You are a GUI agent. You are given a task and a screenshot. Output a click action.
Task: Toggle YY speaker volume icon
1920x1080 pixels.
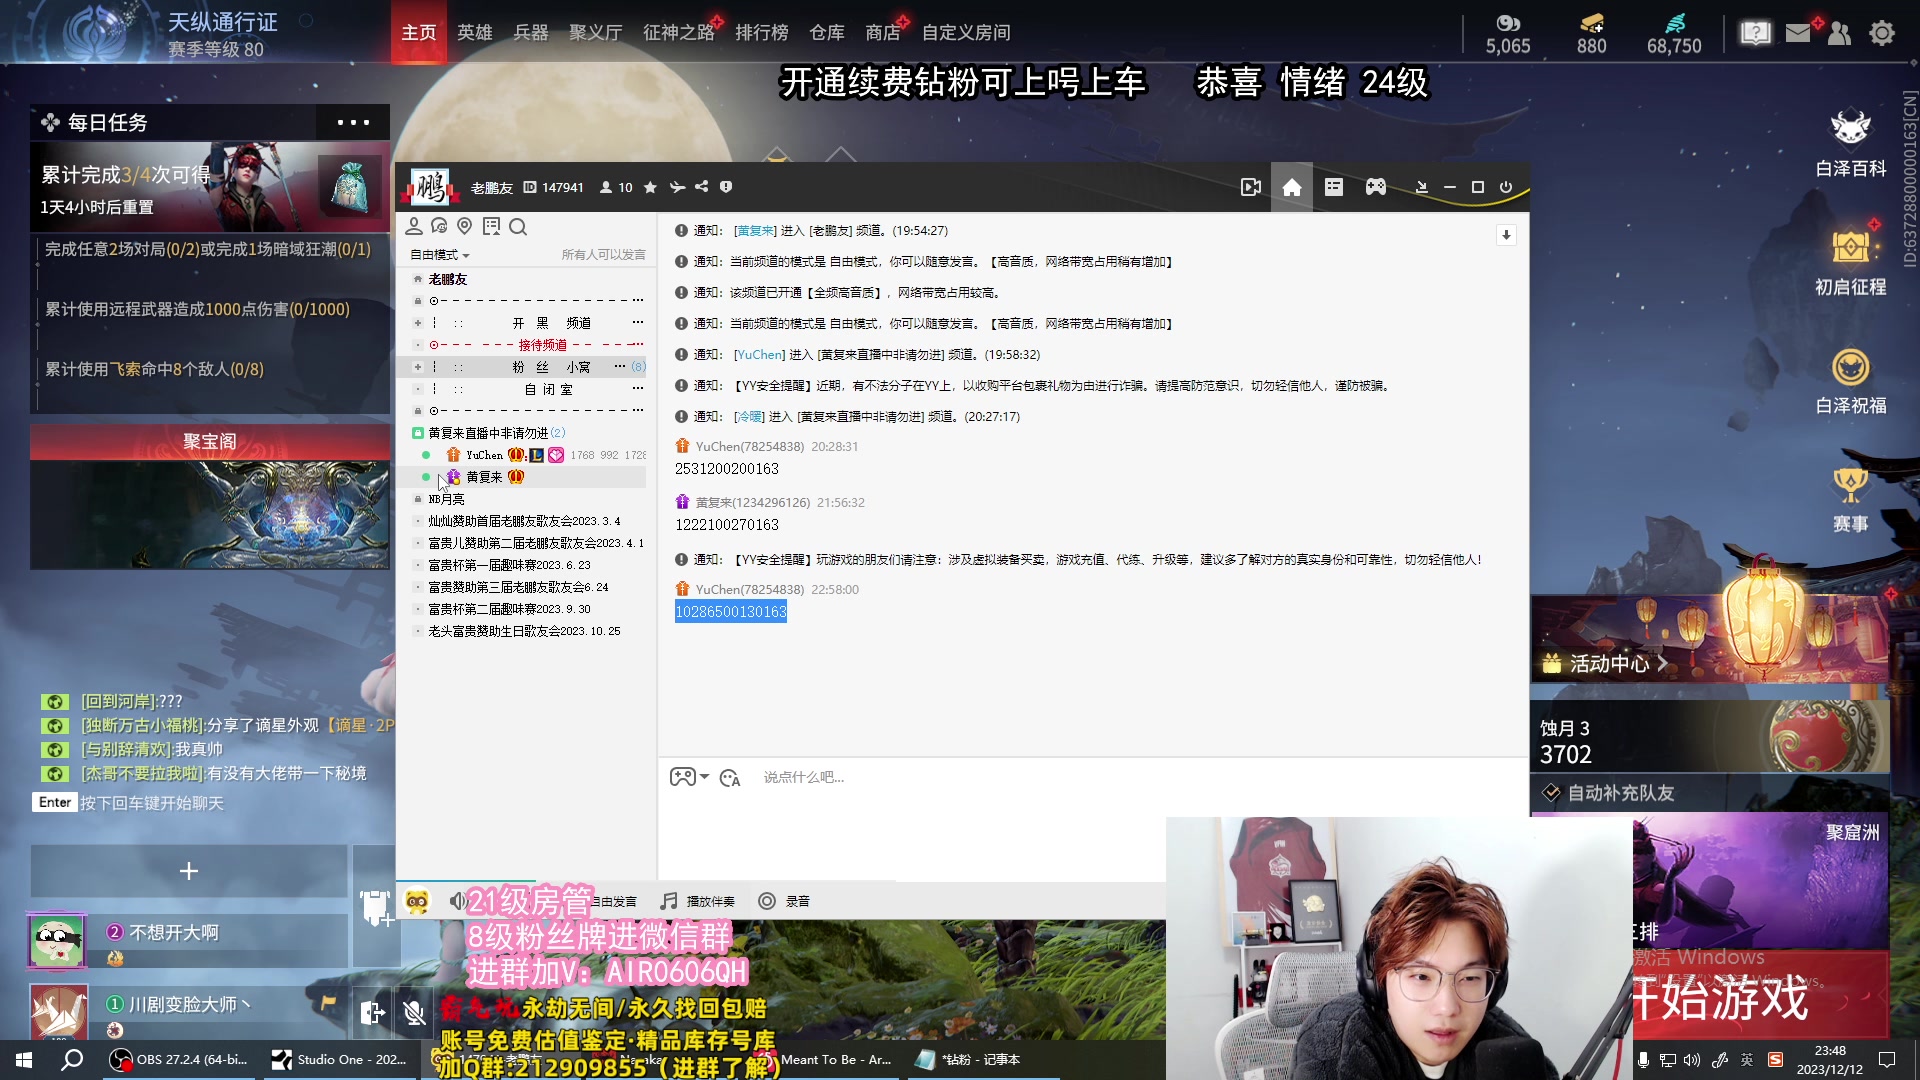457,901
